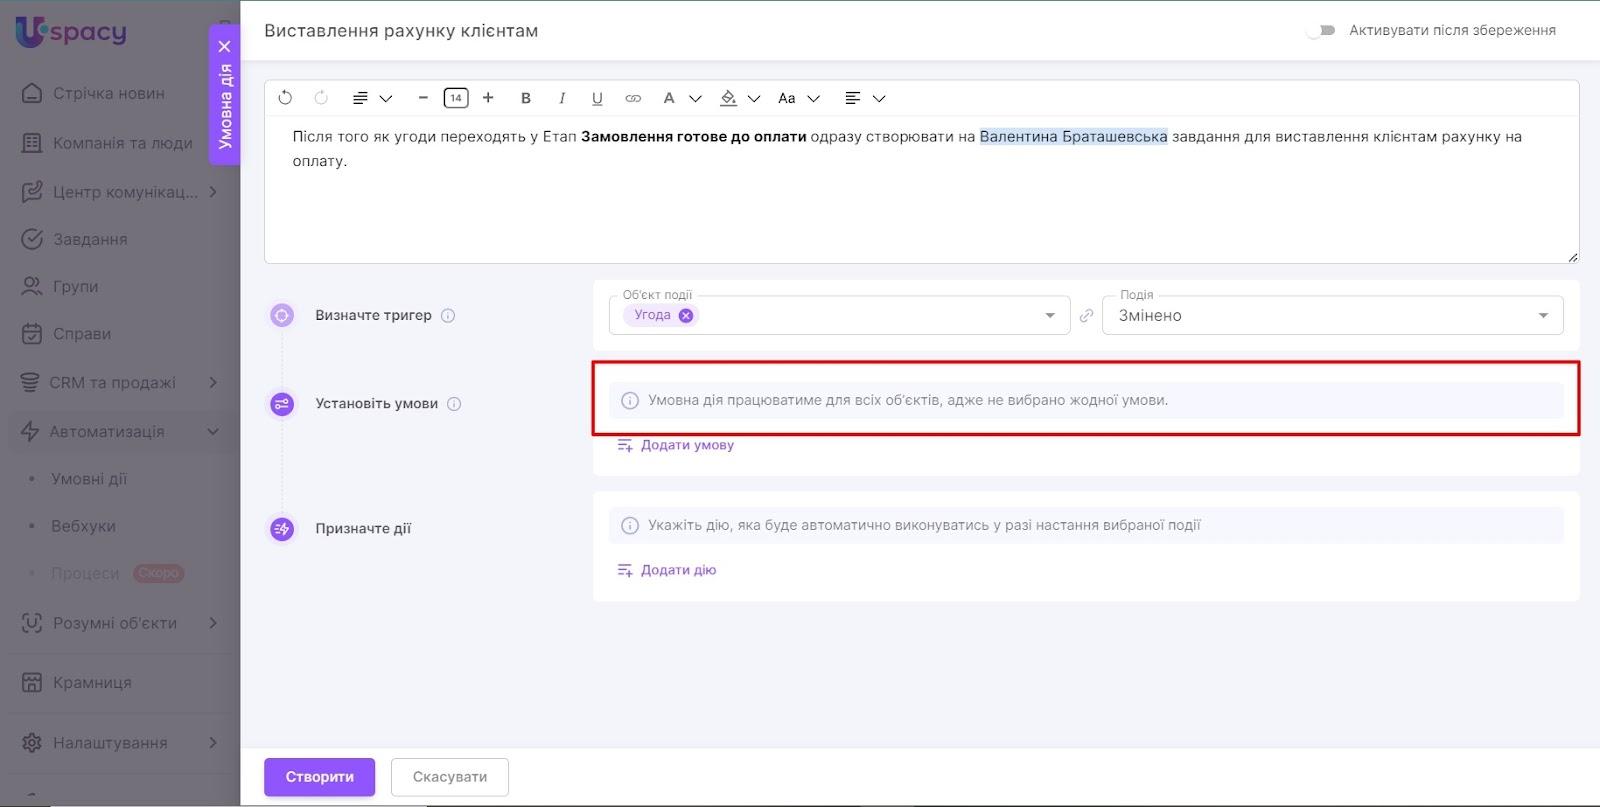
Task: Underline the selected text
Action: [597, 98]
